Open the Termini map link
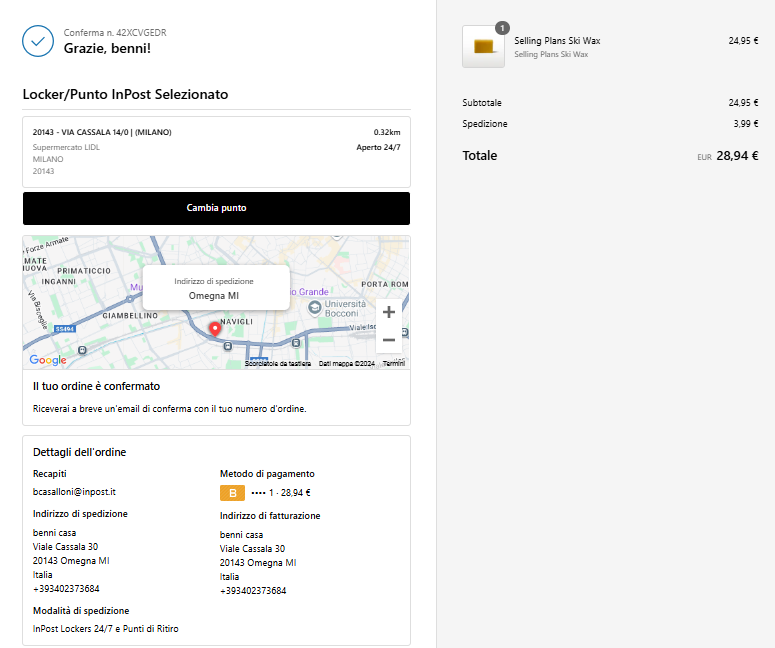775x648 pixels. tap(394, 363)
